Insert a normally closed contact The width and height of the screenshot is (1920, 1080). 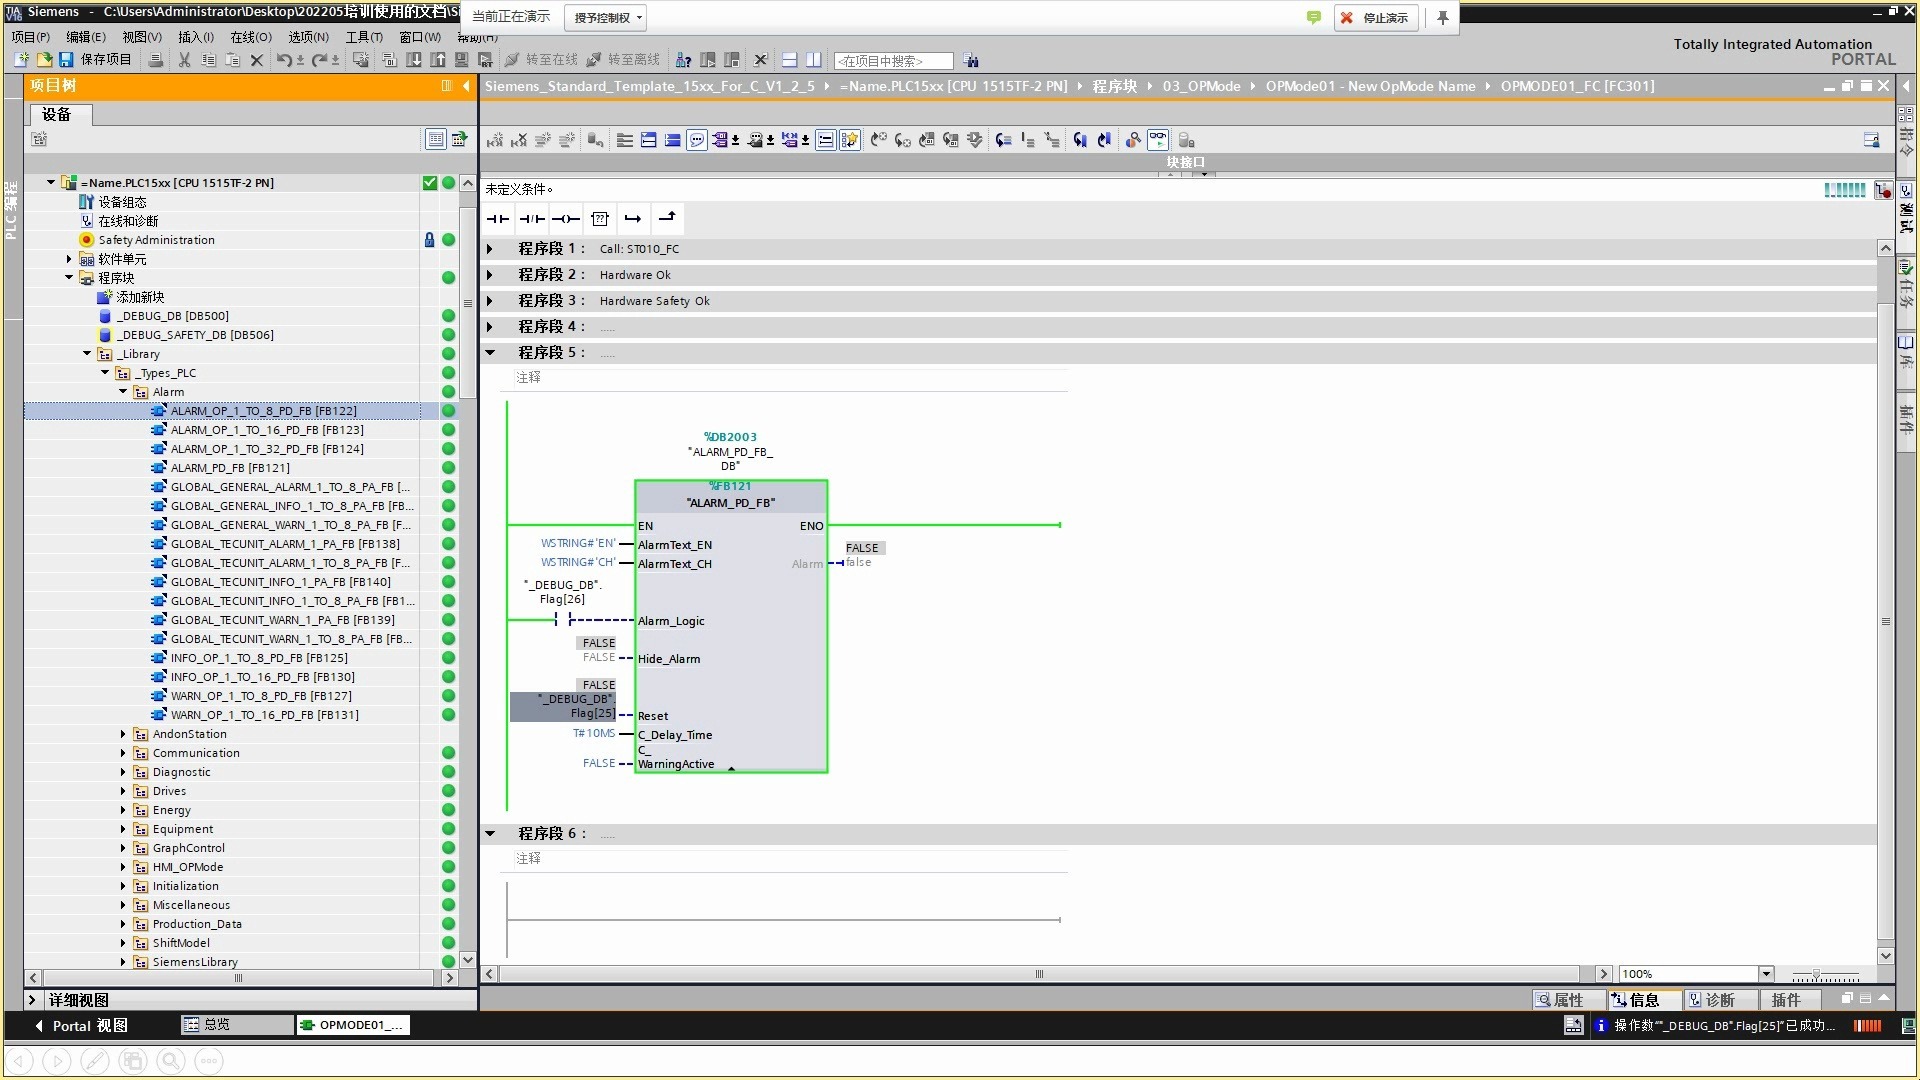pyautogui.click(x=532, y=219)
